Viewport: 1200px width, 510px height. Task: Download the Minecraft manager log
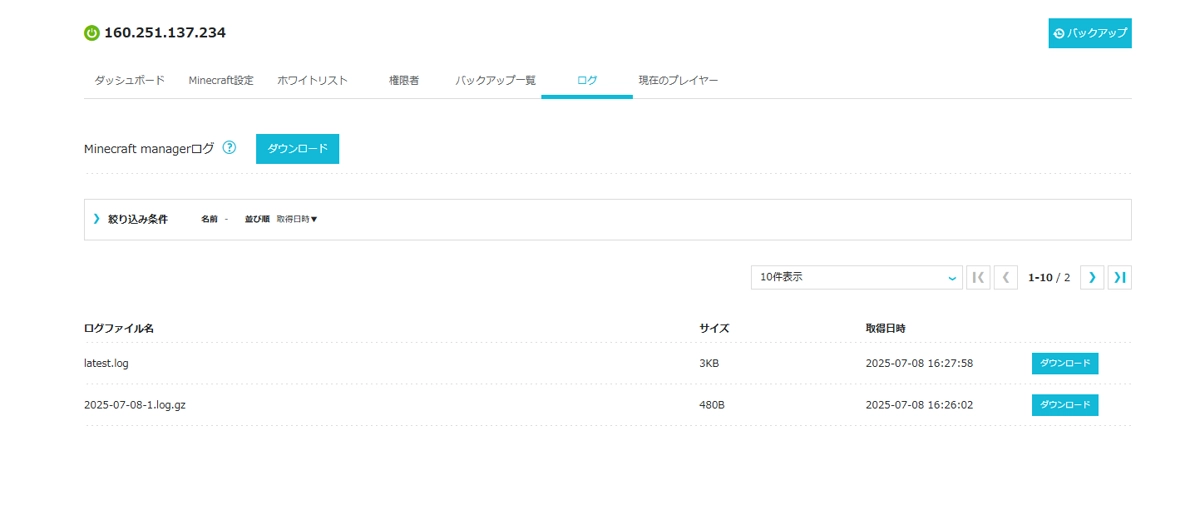point(297,149)
